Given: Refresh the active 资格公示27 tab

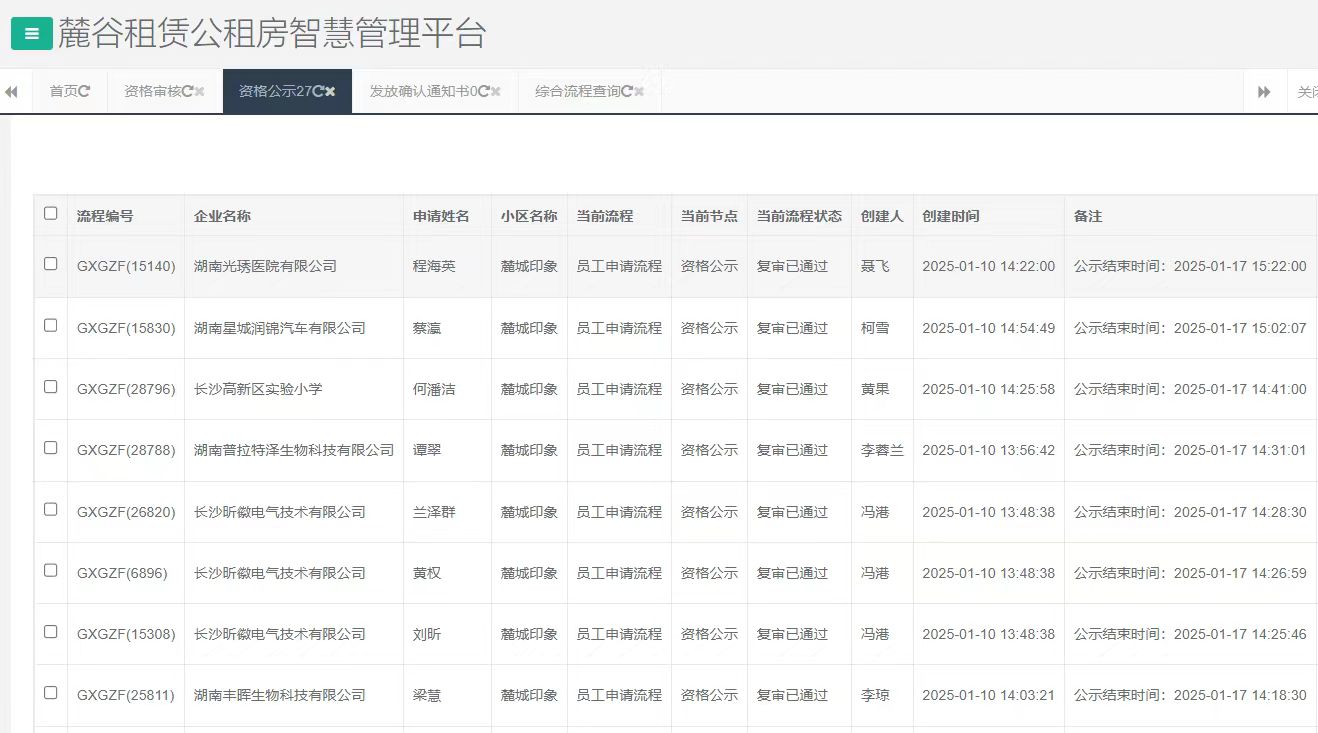Looking at the screenshot, I should (316, 90).
